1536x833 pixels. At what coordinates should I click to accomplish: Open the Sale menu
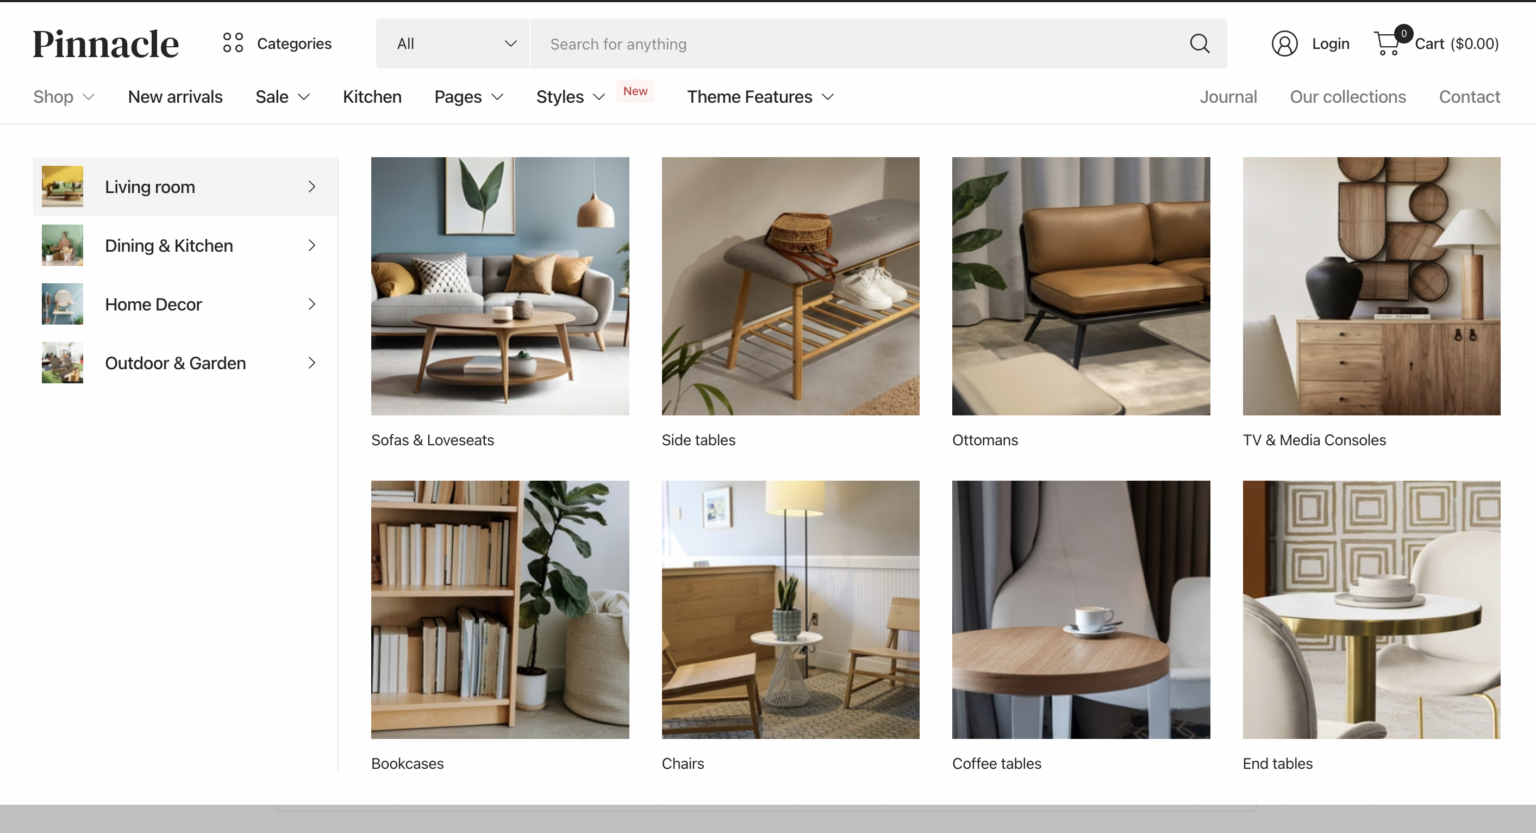281,96
